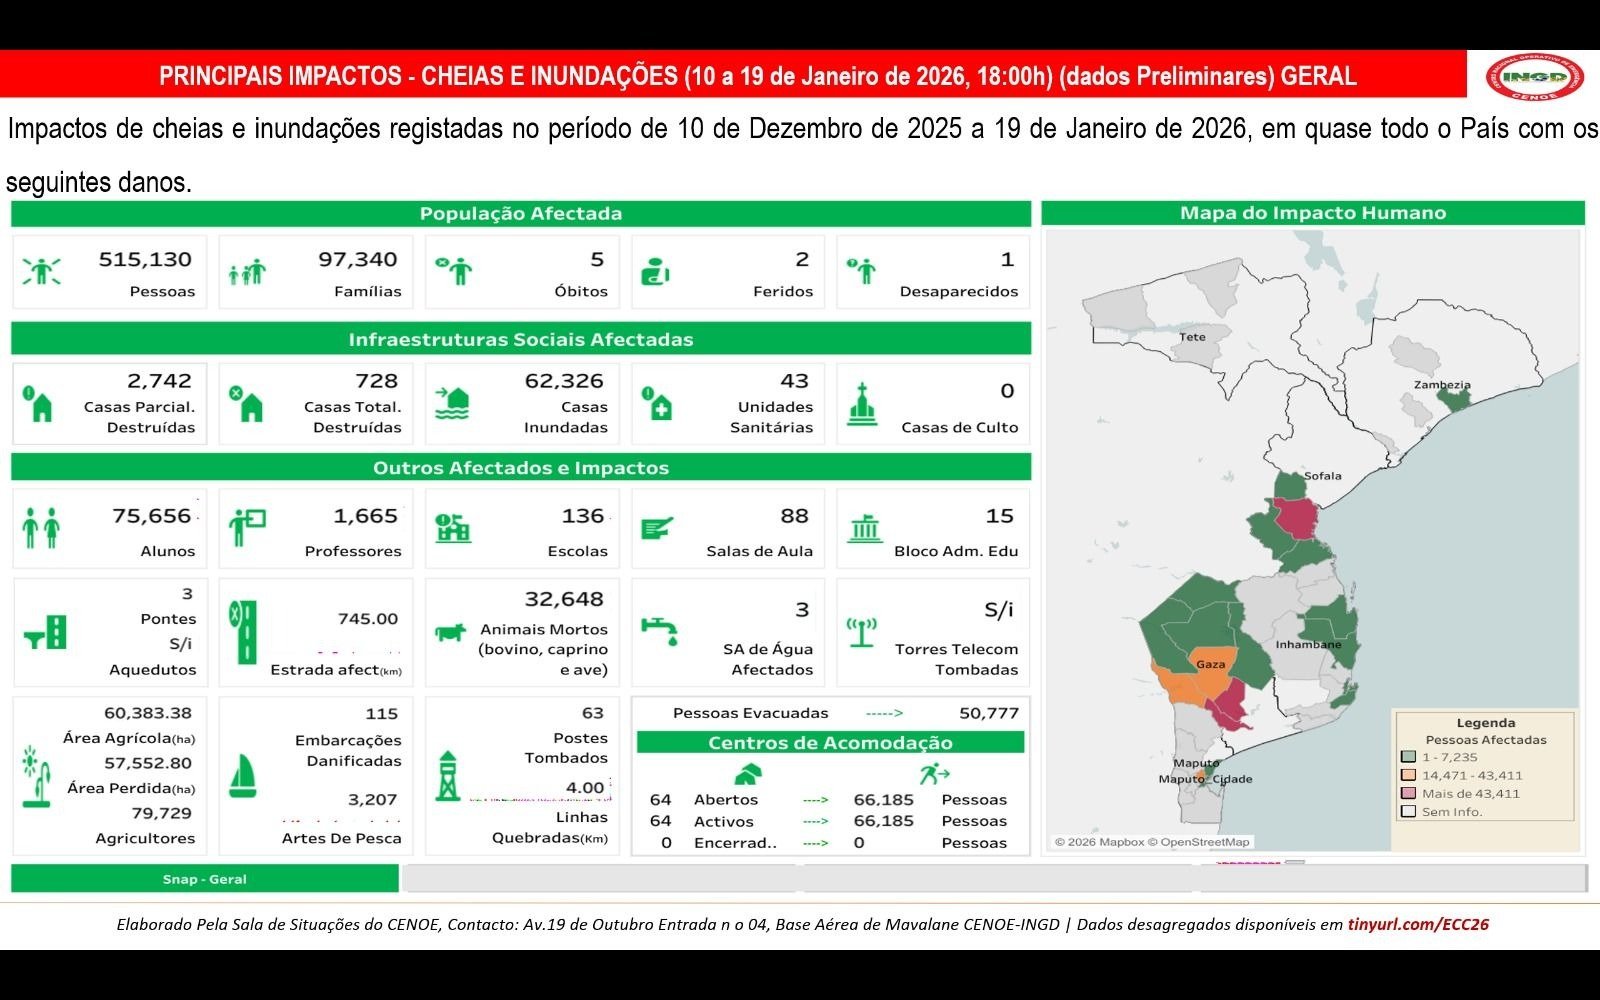This screenshot has width=1600, height=1000.
Task: Click the flooded house Casas Inundadas icon
Action: [x=453, y=403]
